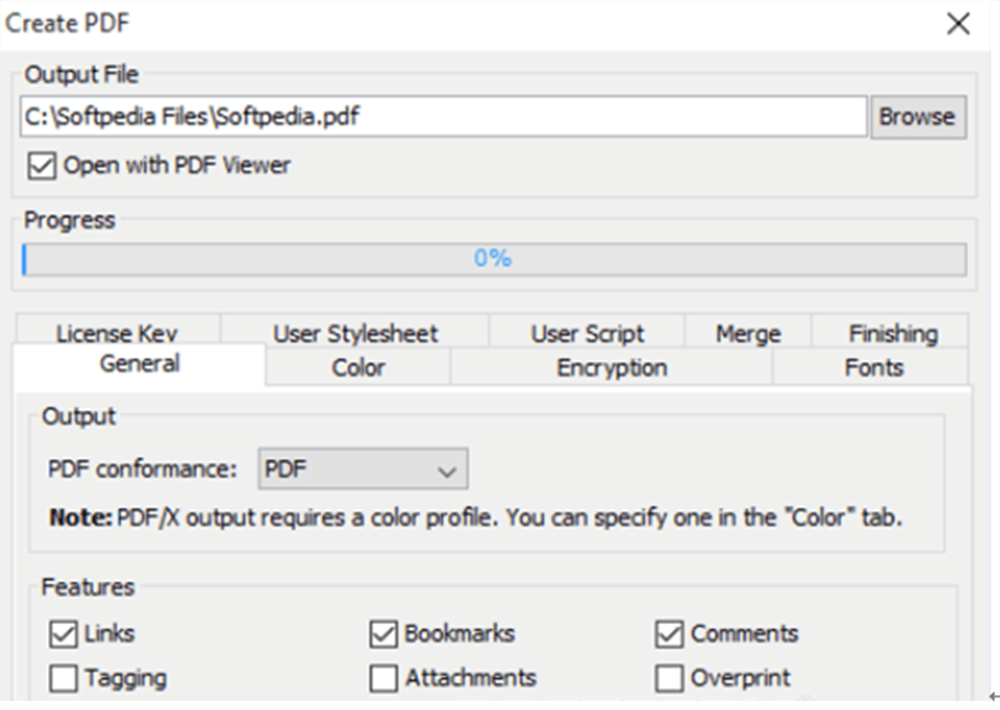1000x710 pixels.
Task: Open the Finishing tab
Action: (892, 332)
